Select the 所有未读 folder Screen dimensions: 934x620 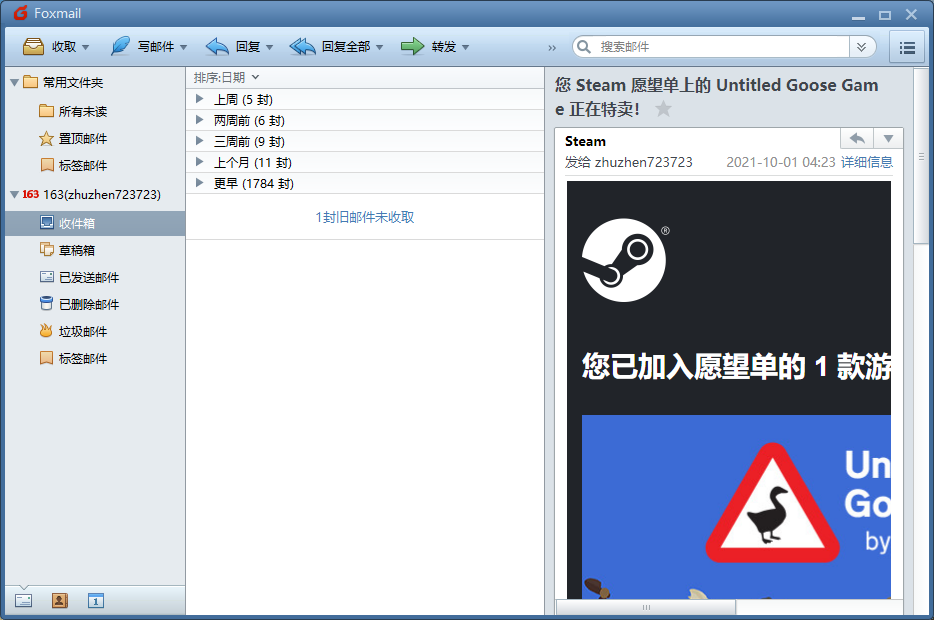tap(95, 111)
